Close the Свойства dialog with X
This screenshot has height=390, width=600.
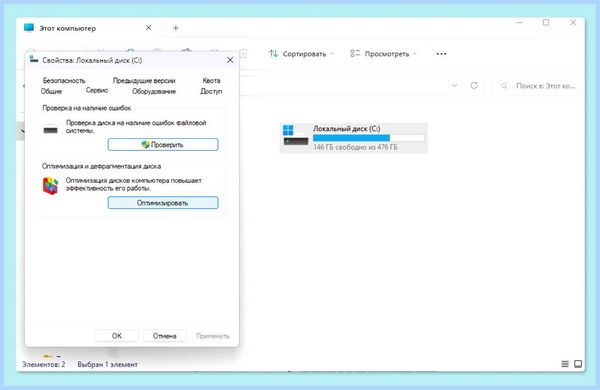pos(230,60)
